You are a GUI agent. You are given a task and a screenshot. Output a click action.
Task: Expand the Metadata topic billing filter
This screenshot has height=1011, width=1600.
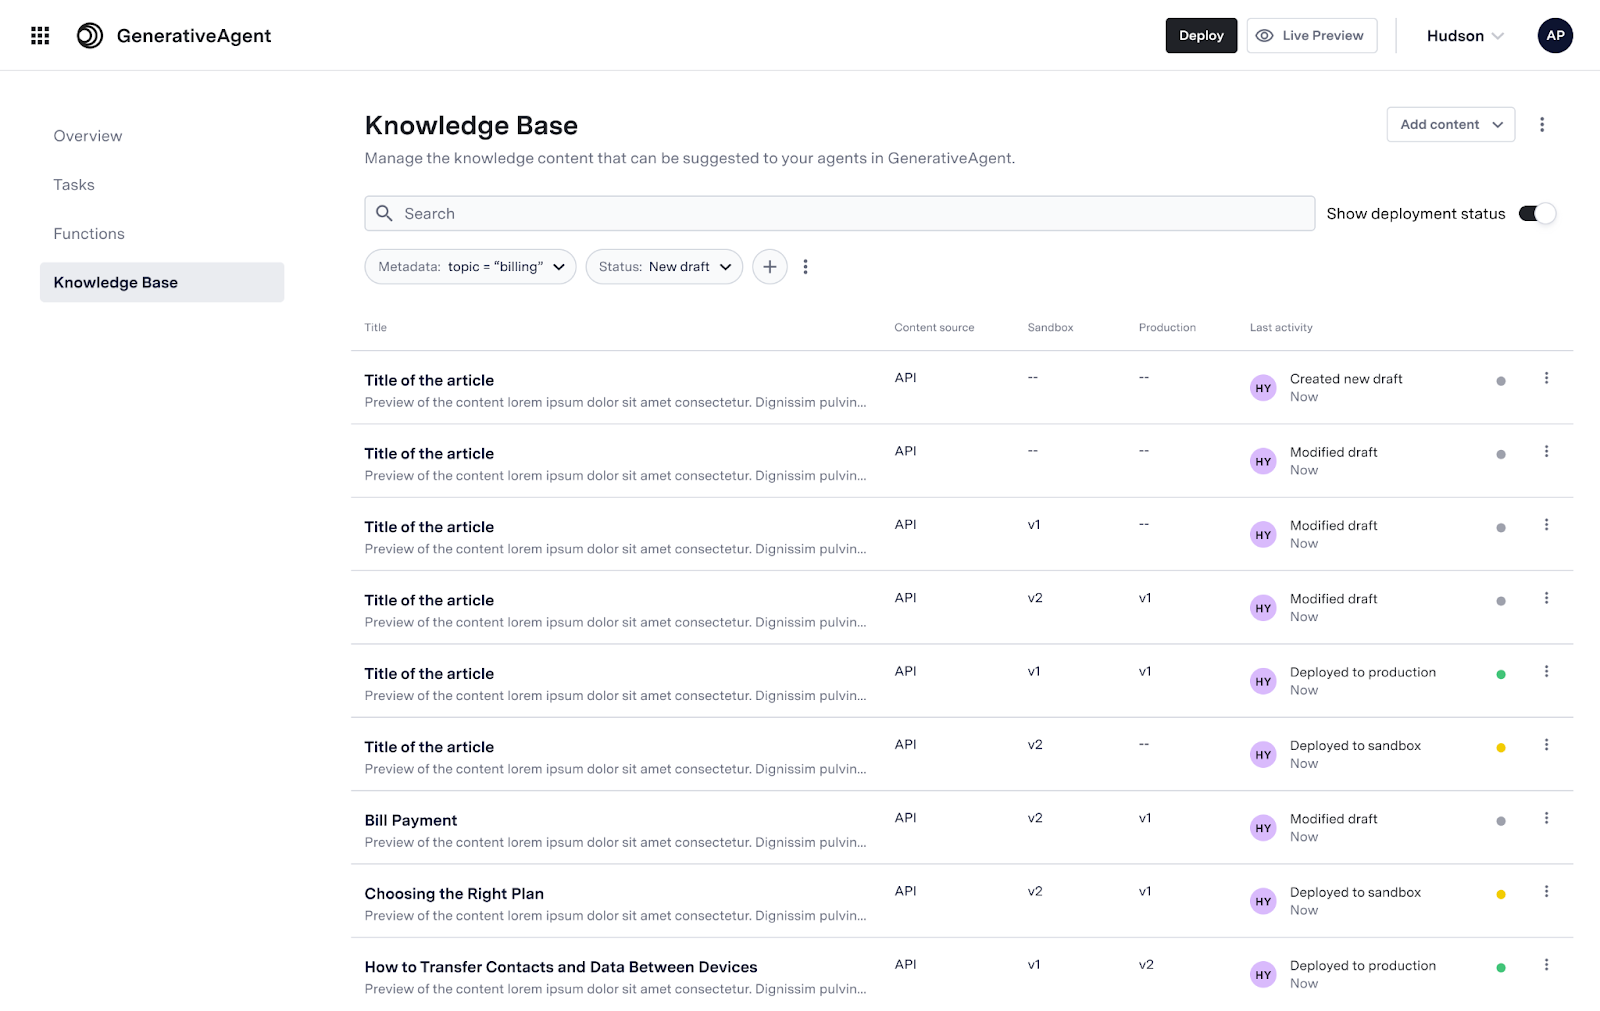point(470,267)
